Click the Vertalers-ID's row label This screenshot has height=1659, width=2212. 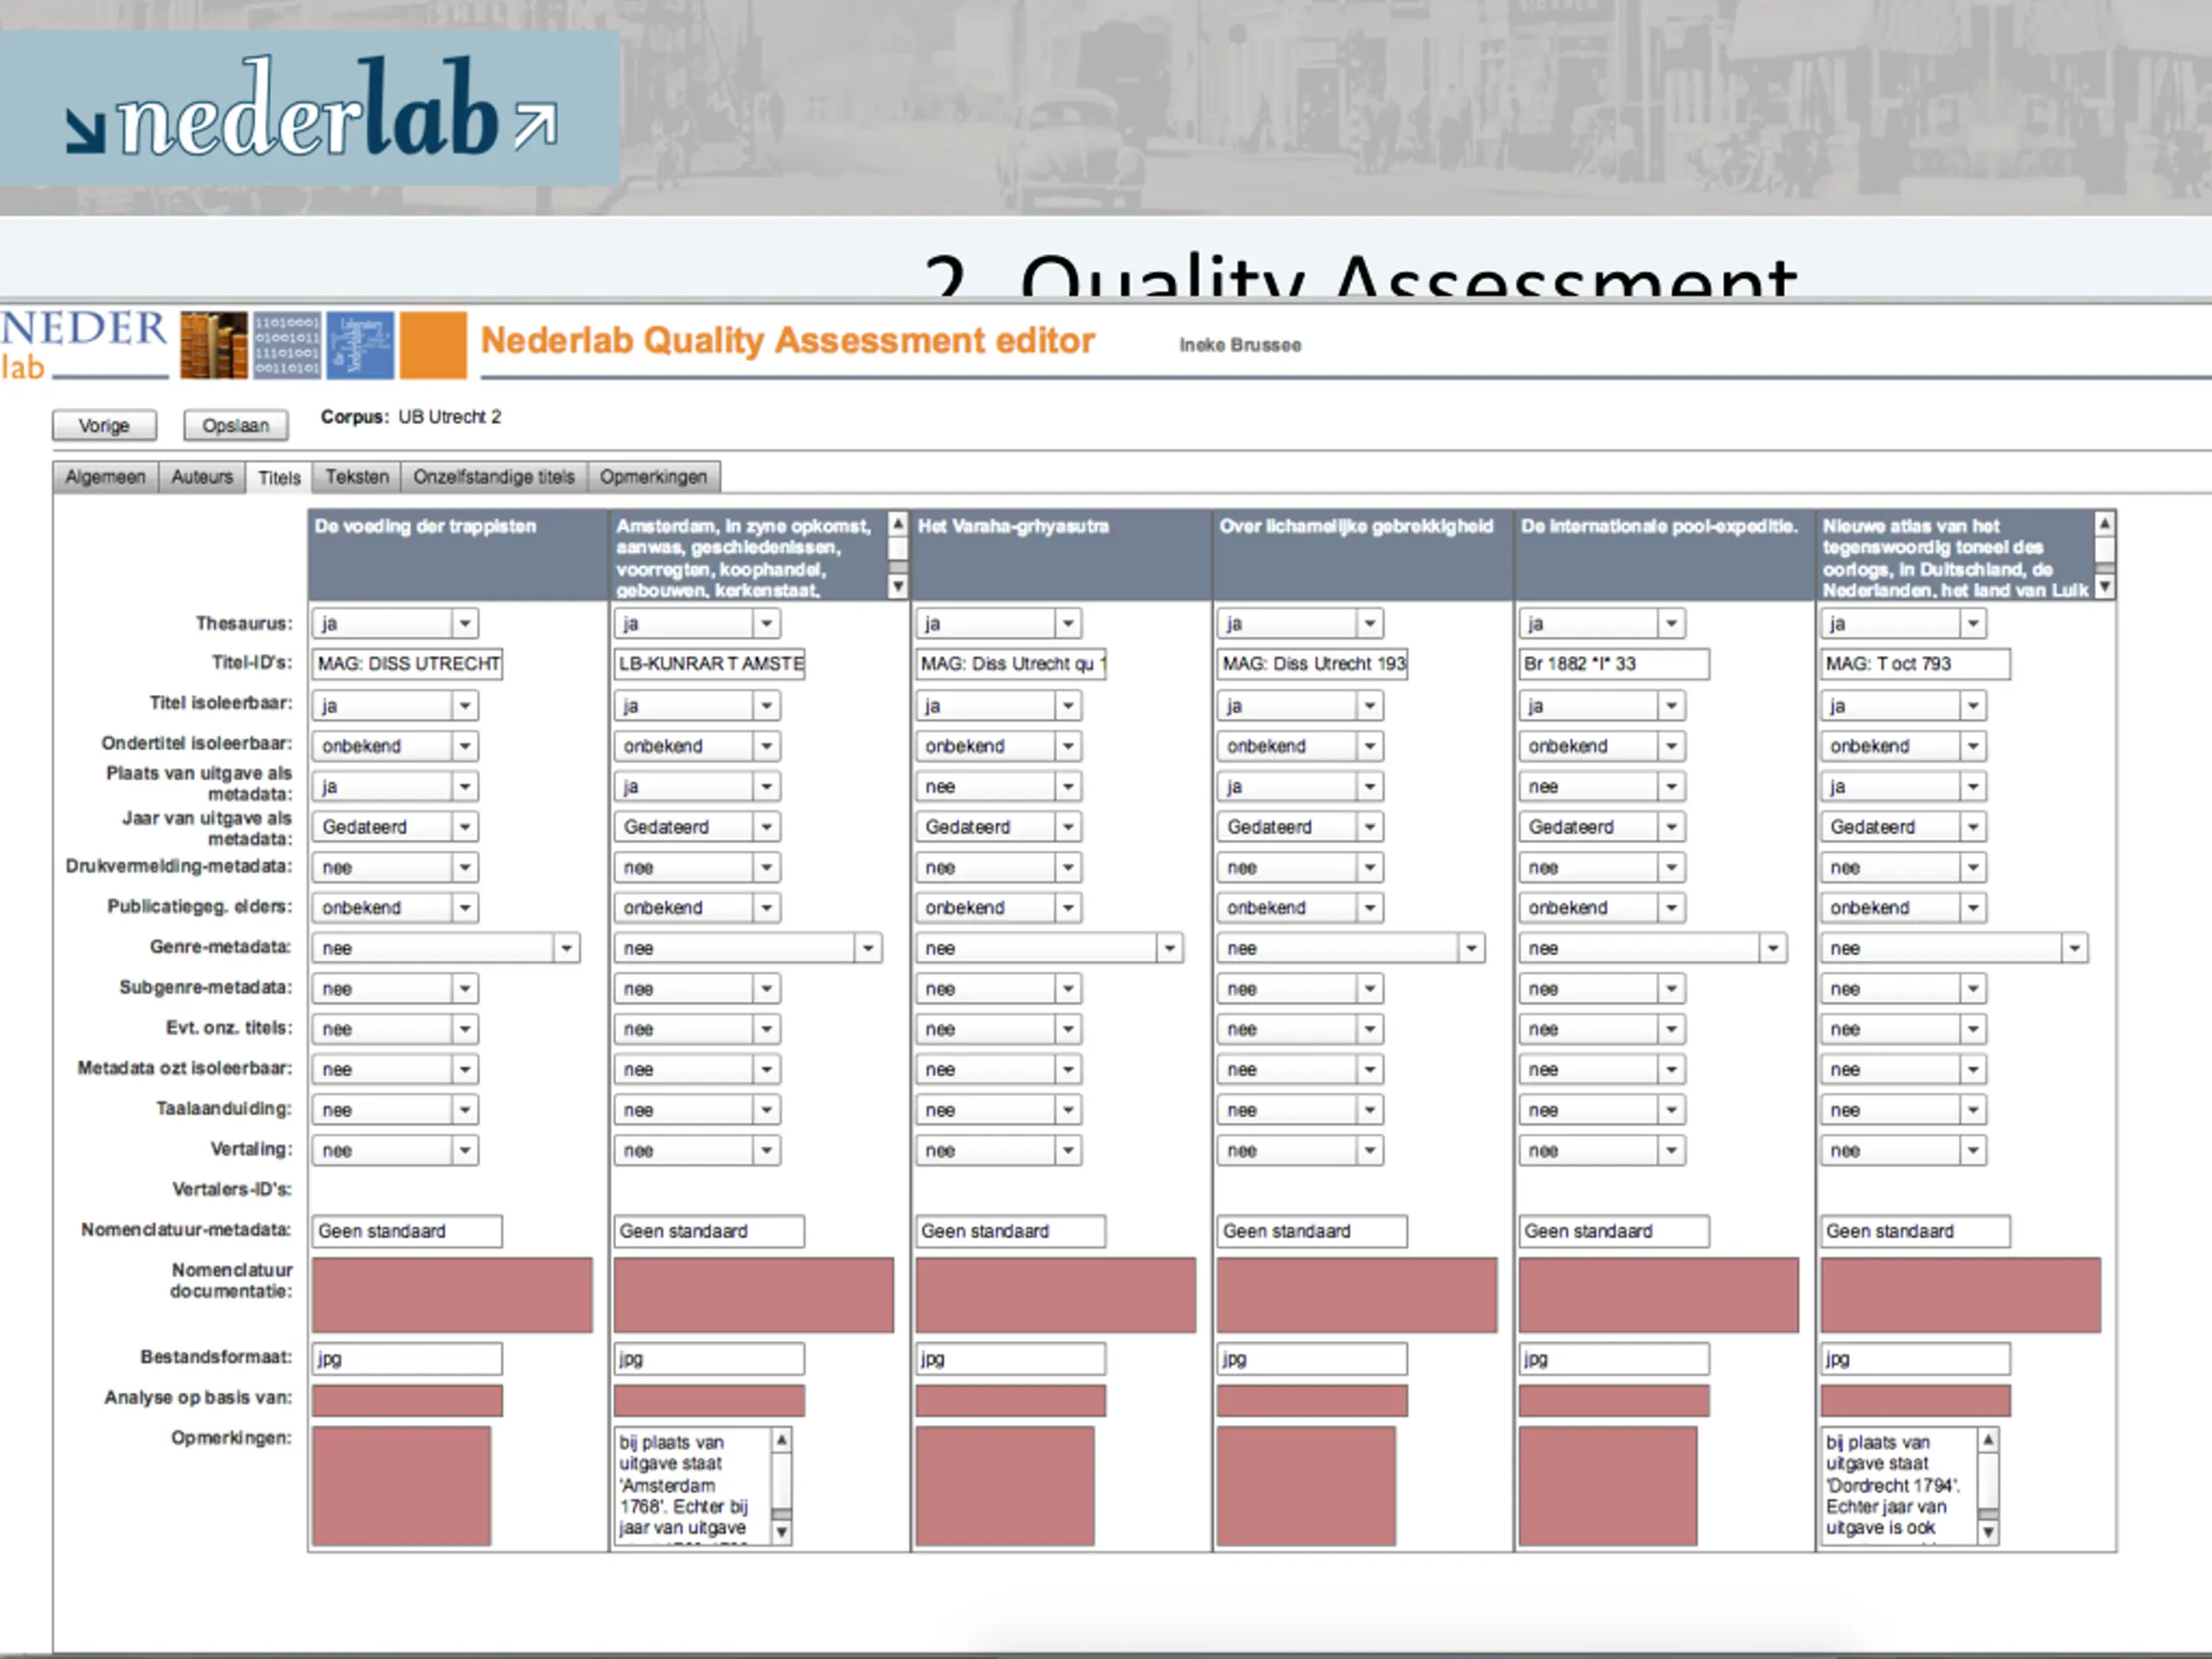click(232, 1190)
